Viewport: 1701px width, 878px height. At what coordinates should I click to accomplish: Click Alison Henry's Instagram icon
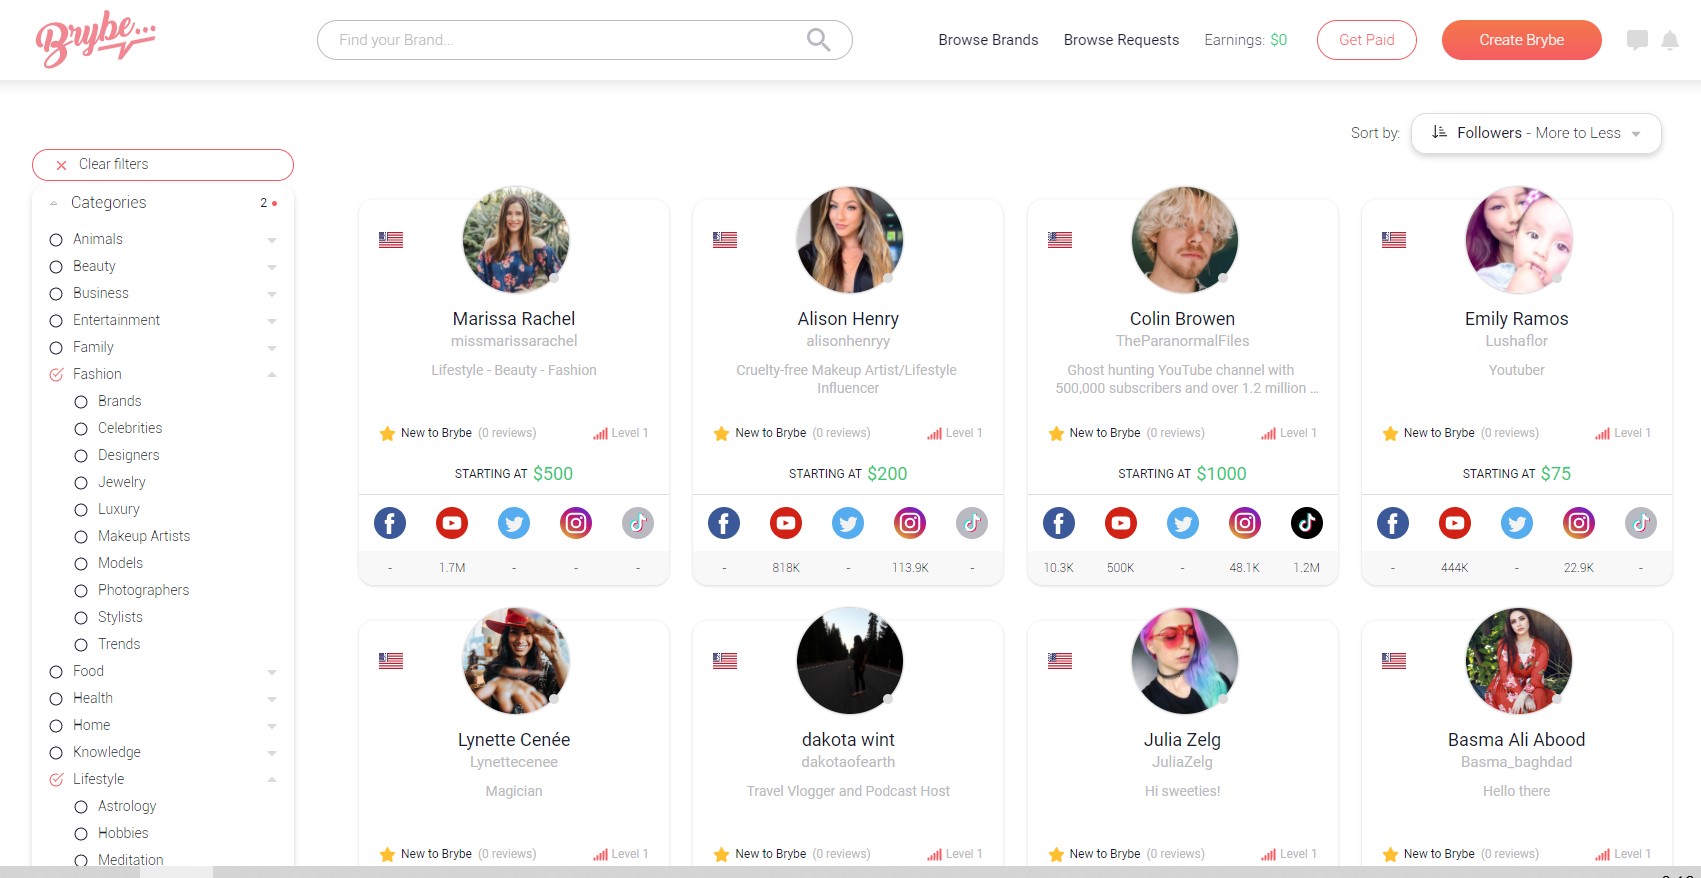pyautogui.click(x=910, y=523)
